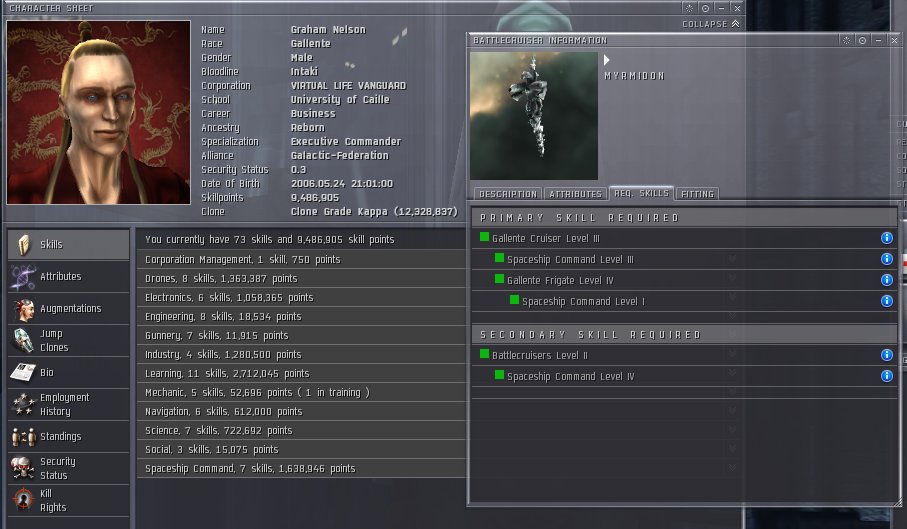Expand the Learning skill group
907x529 pixels.
tap(301, 374)
